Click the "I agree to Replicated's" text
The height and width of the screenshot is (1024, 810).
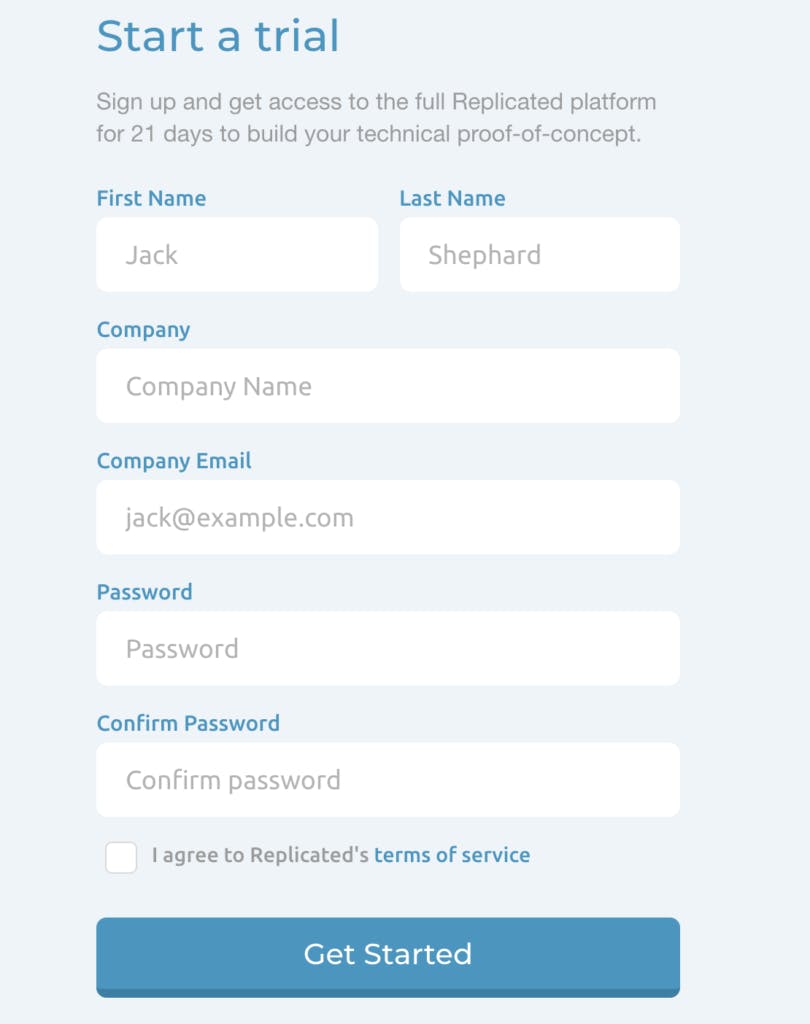pos(261,855)
